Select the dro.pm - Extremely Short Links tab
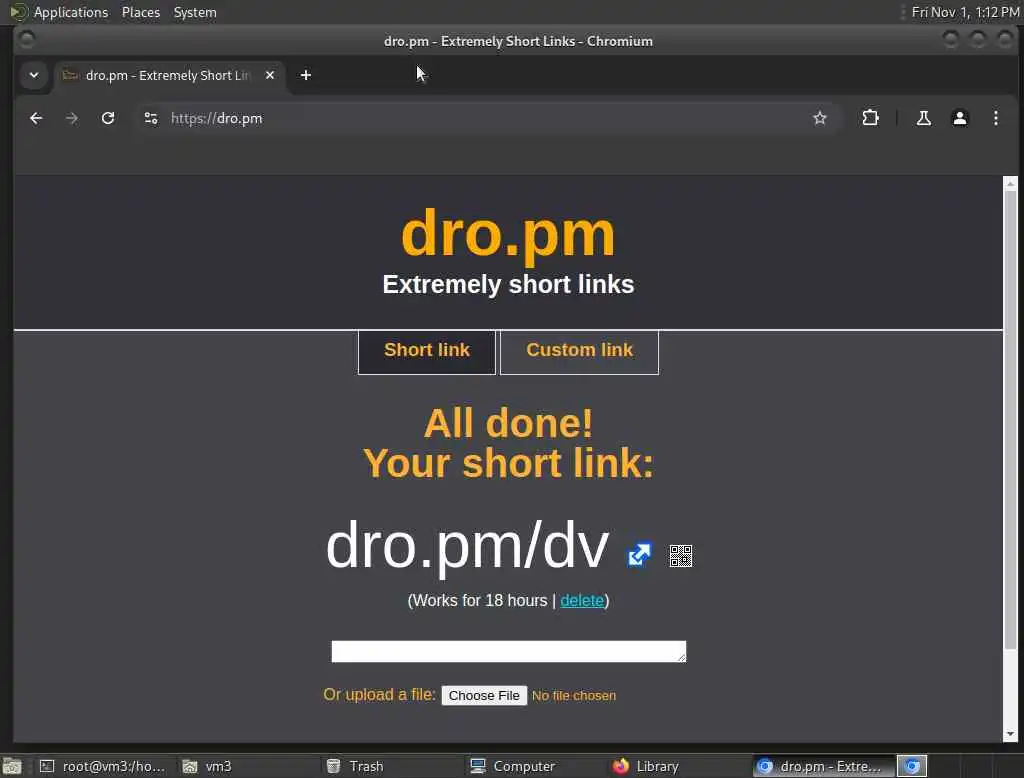 coord(168,75)
